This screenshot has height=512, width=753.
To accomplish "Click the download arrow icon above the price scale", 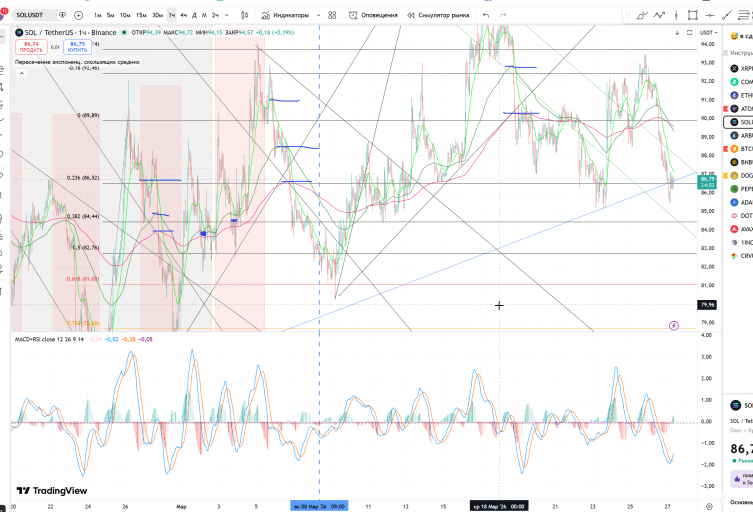I will tap(677, 33).
